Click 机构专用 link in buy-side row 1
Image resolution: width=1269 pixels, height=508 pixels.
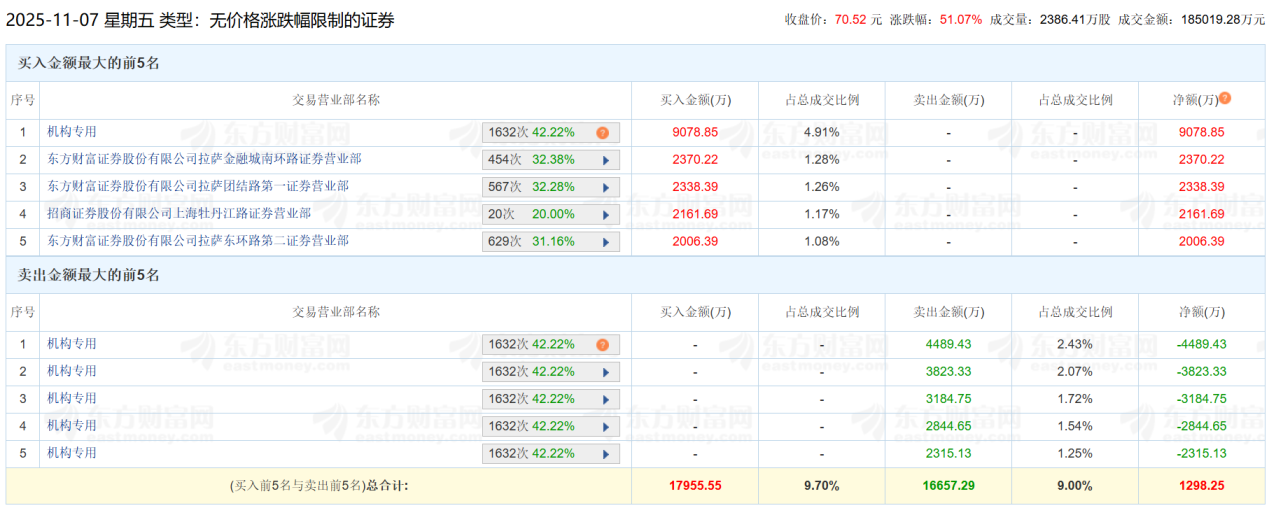(x=72, y=131)
